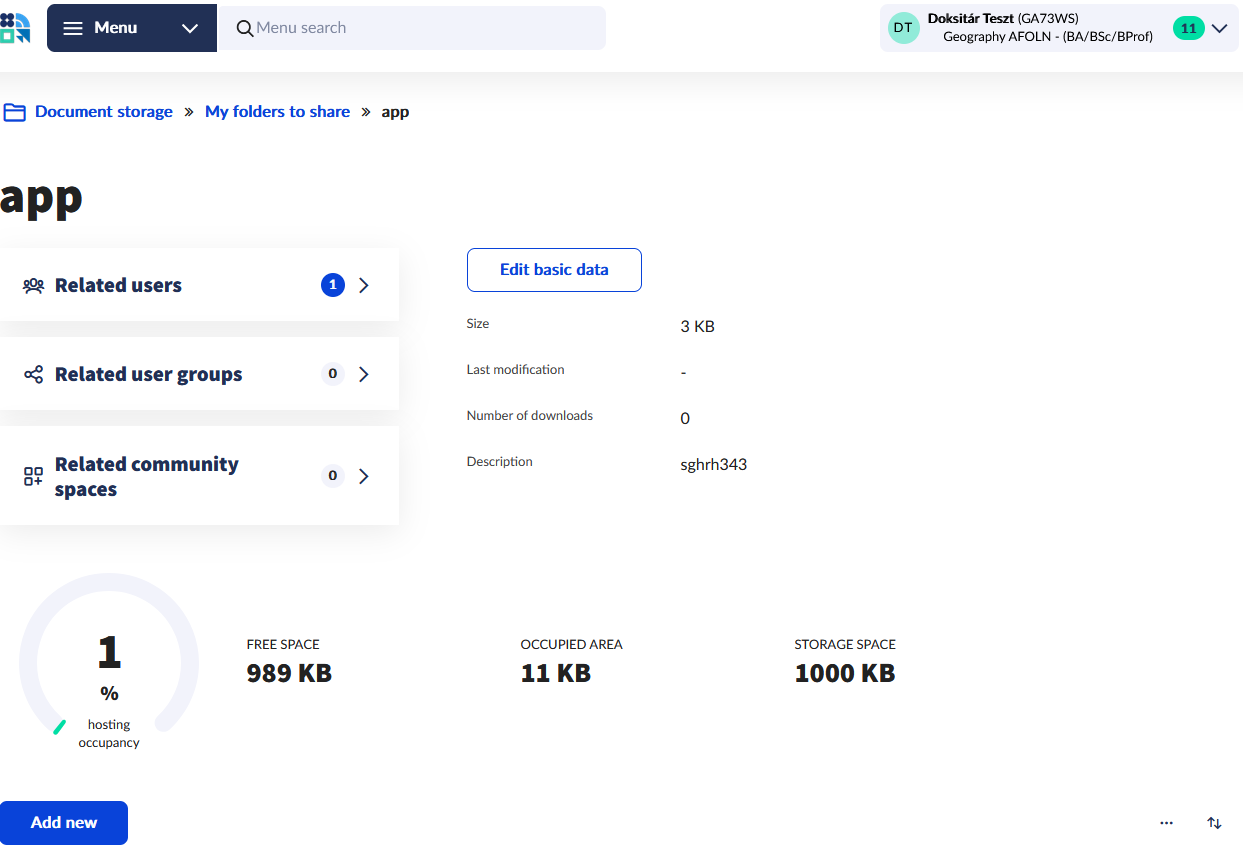
Task: Focus the Menu search field
Action: pyautogui.click(x=412, y=28)
